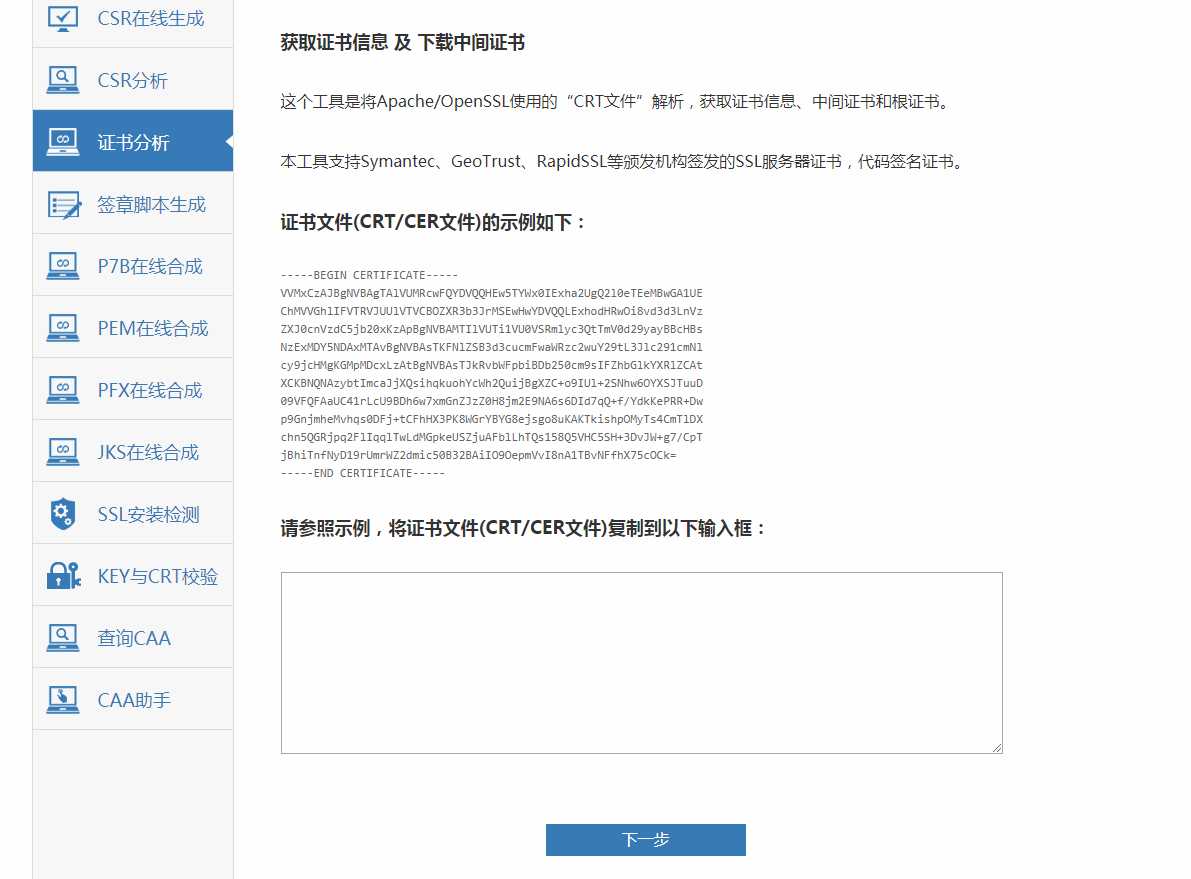Click the 查询CAA magnifier laptop icon
The height and width of the screenshot is (879, 1191).
pyautogui.click(x=62, y=637)
